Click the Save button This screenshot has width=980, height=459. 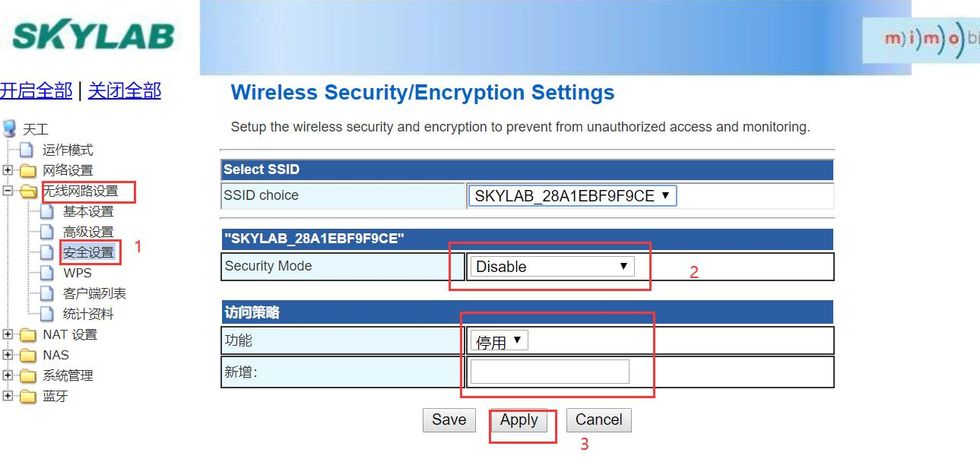pos(448,420)
